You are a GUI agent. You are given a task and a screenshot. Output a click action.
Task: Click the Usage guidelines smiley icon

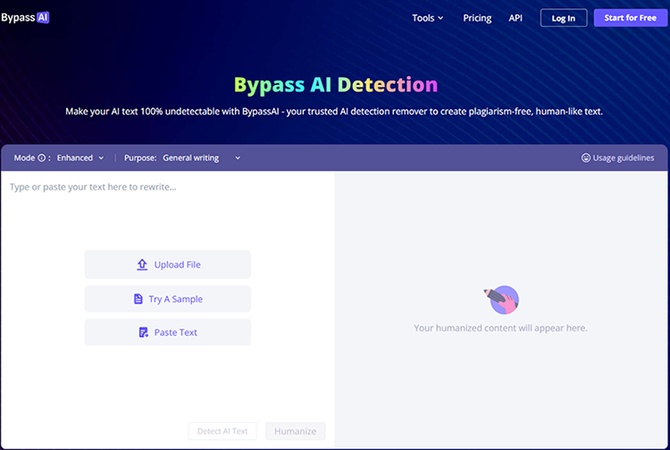586,158
